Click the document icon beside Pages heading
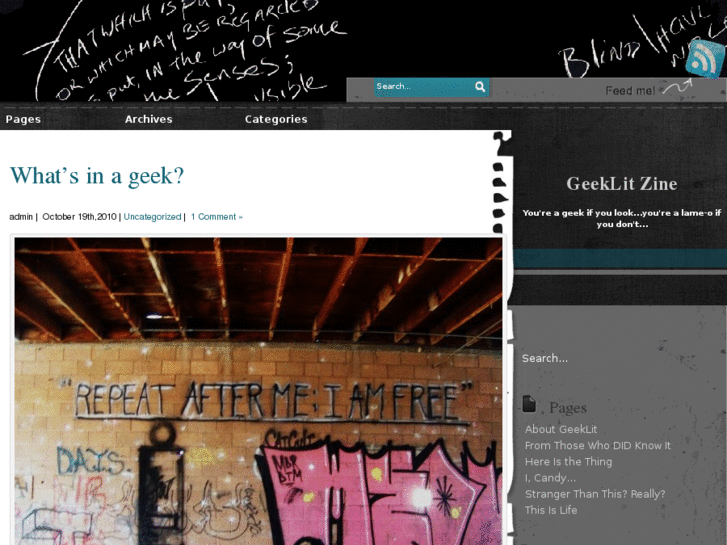 point(529,404)
